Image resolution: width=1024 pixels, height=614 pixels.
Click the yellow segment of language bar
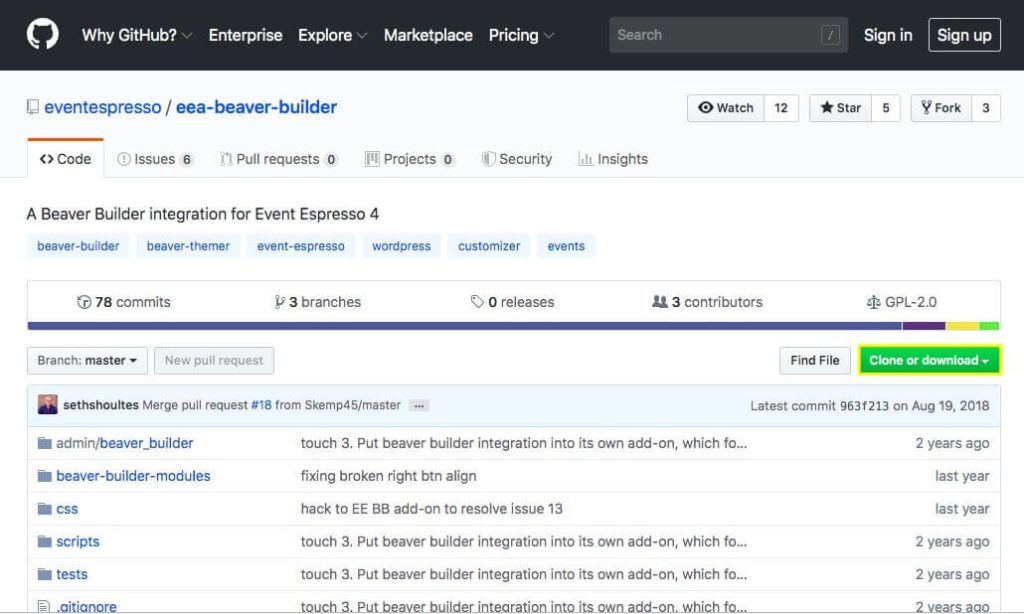(963, 326)
